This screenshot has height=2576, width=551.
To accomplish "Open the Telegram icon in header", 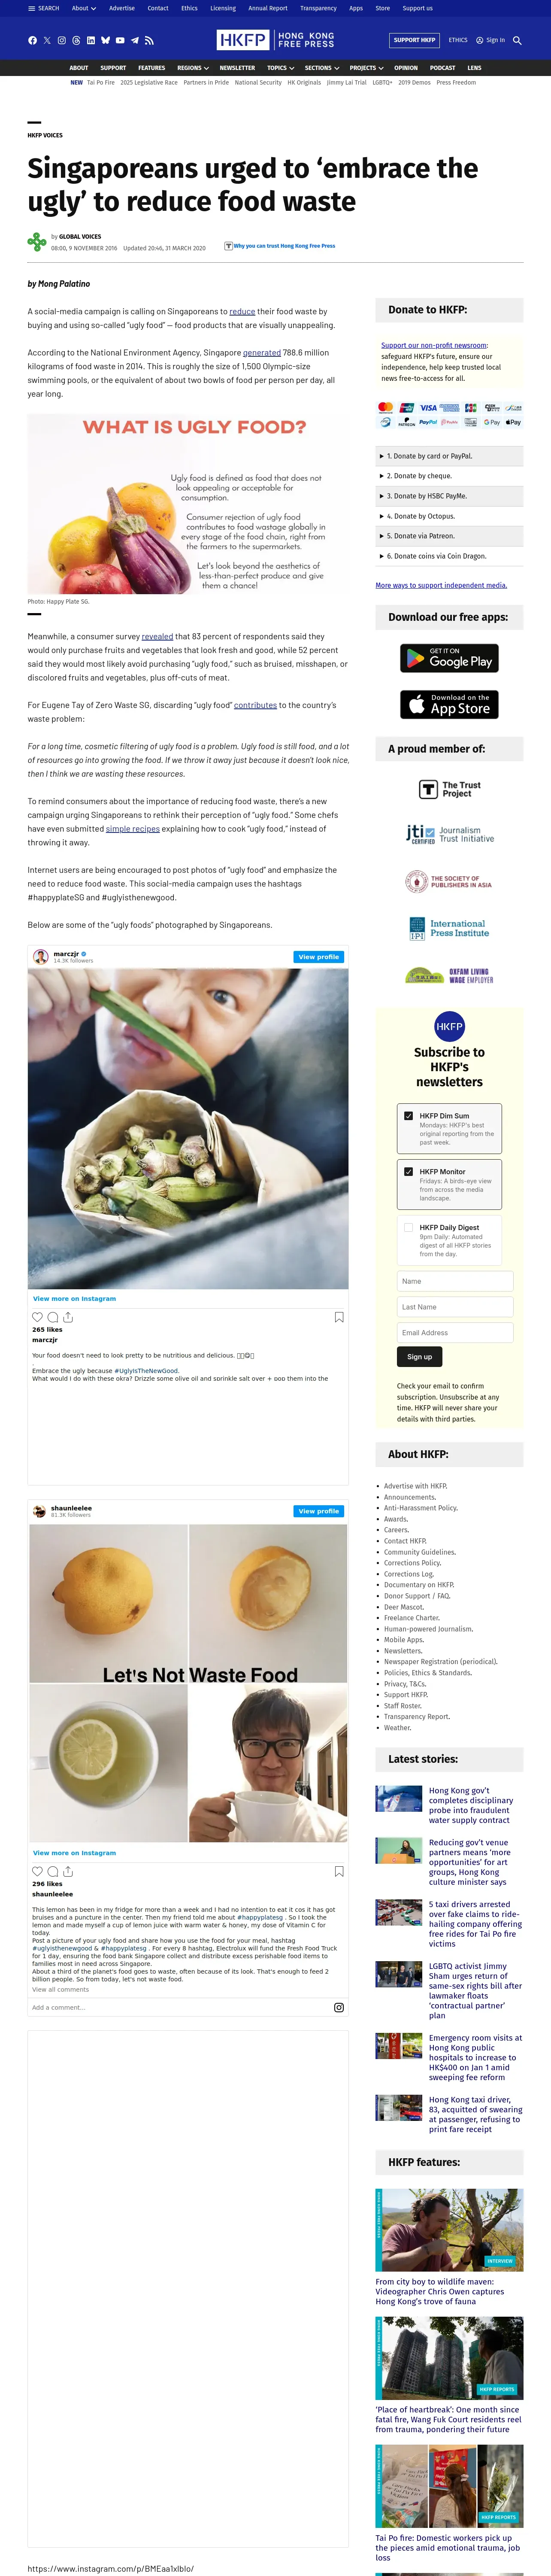I will coord(135,41).
